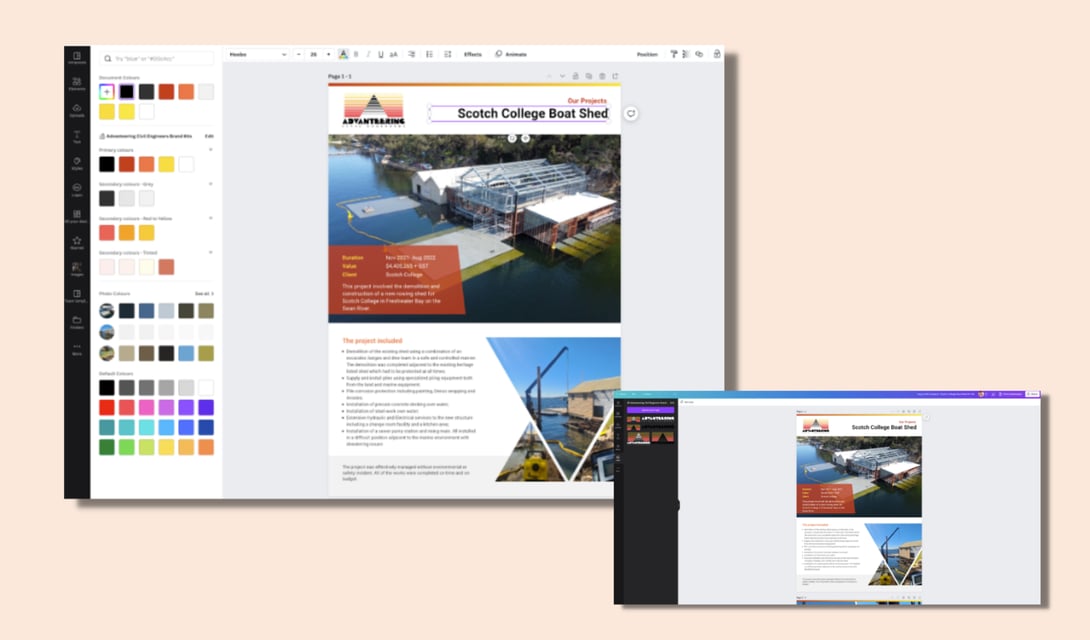
Task: Apply list formatting from the toolbar
Action: click(430, 54)
